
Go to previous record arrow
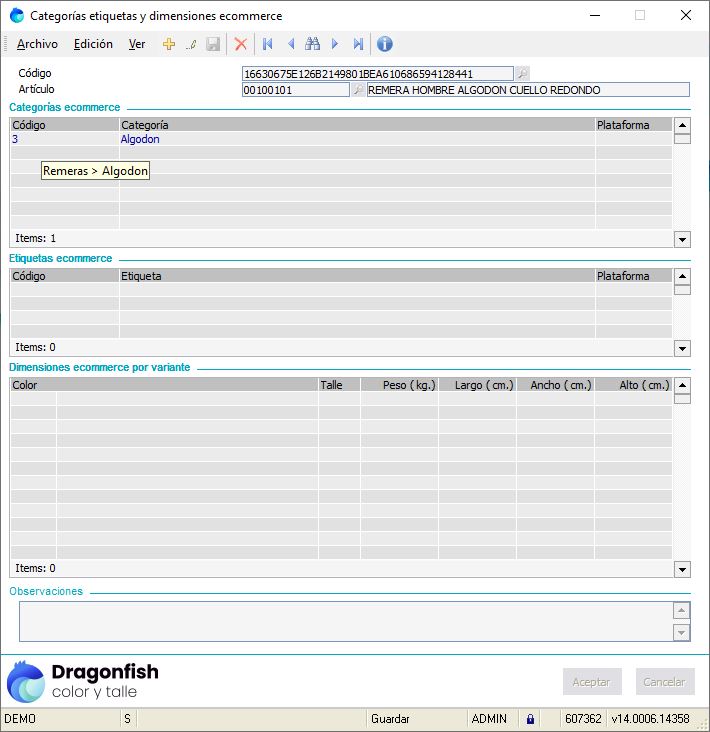pyautogui.click(x=291, y=44)
